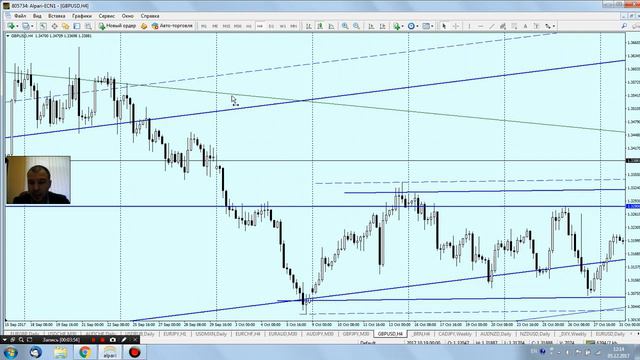Toggle the Авто-торговля button

tap(172, 26)
